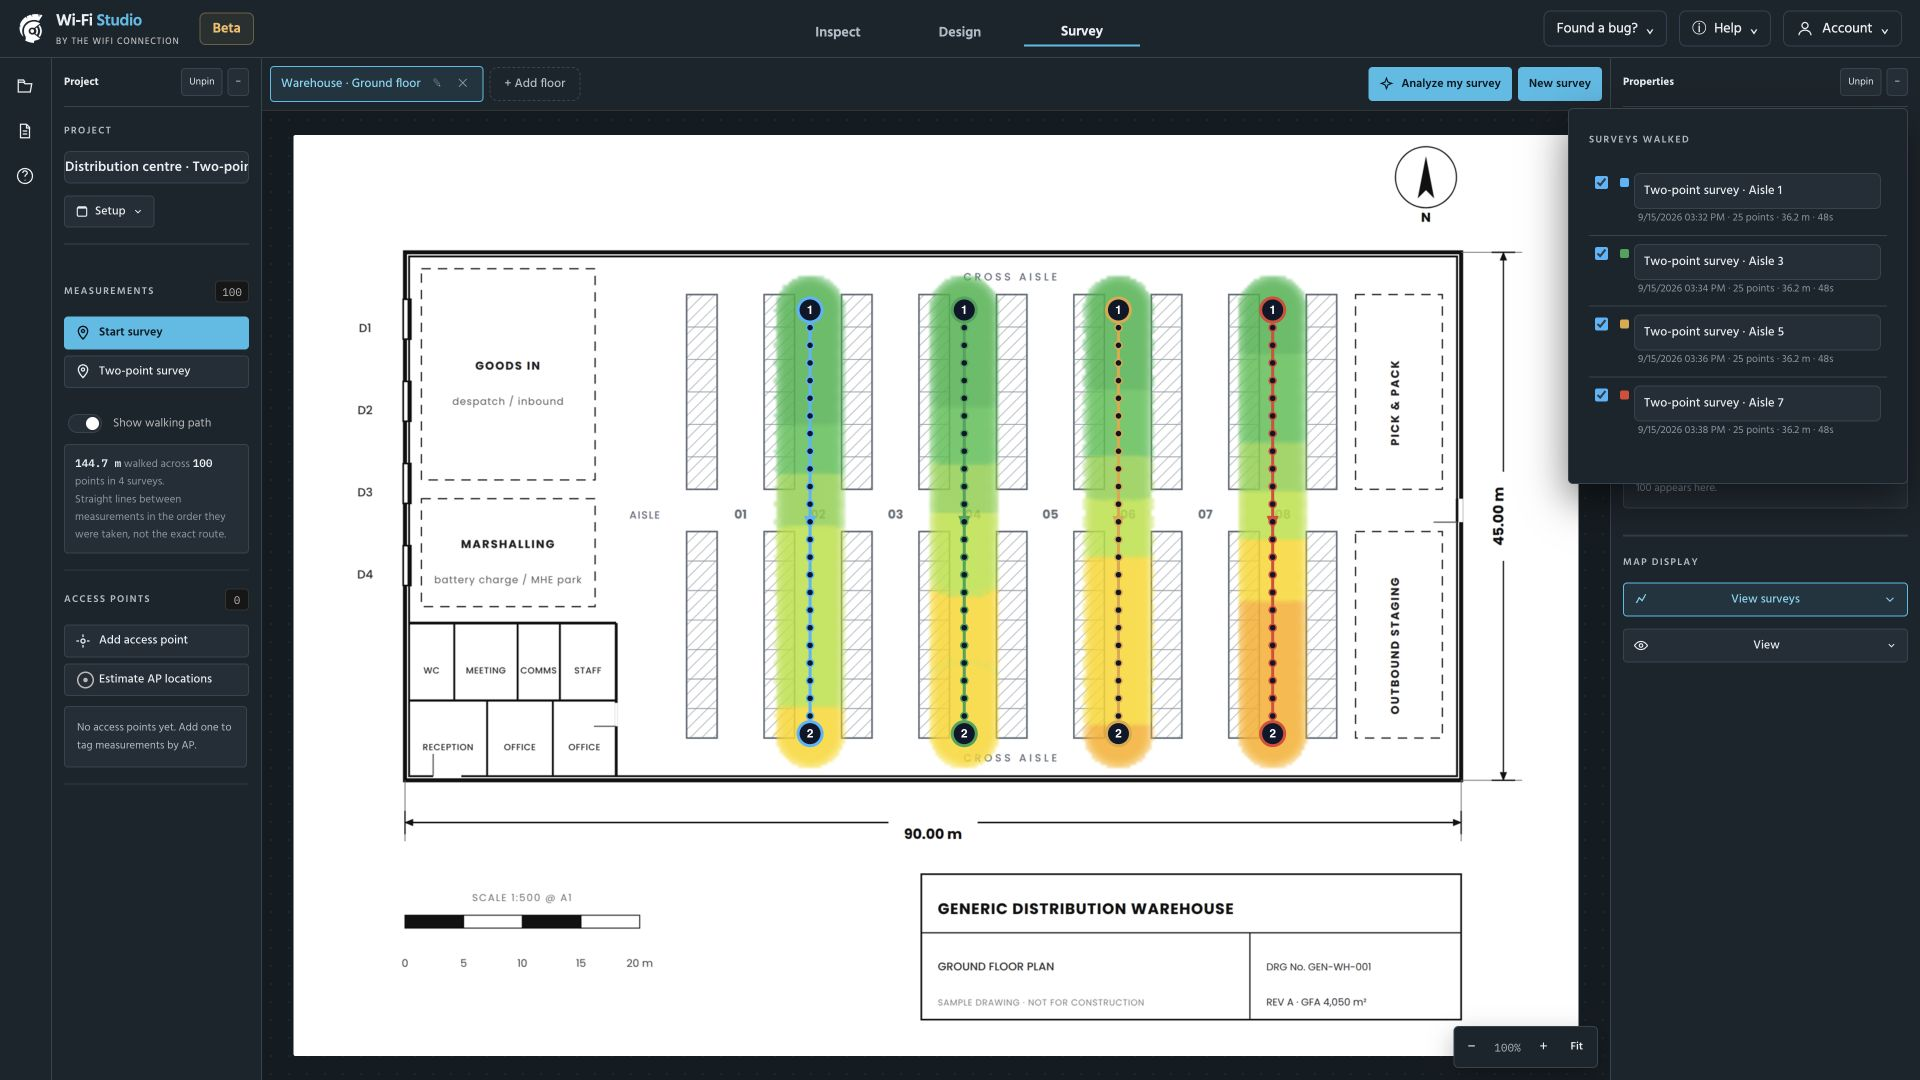
Task: Select the Survey tab
Action: click(x=1081, y=31)
